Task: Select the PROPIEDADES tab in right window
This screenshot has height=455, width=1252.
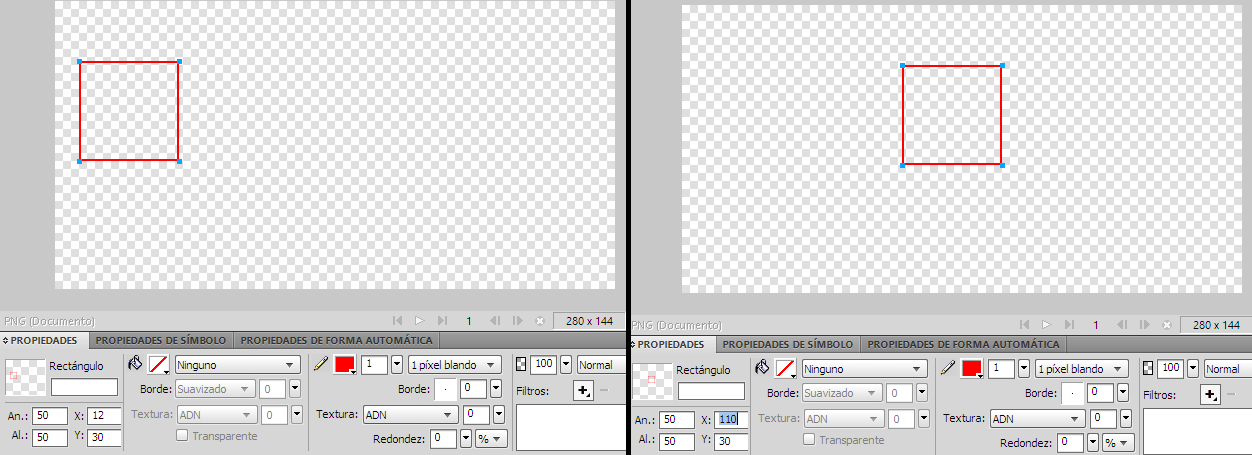Action: click(x=671, y=344)
